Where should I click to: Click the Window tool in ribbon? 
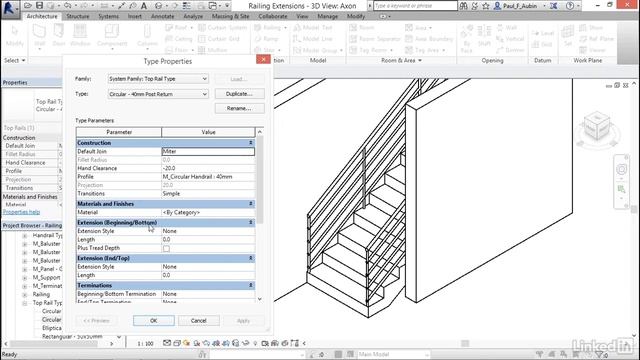tap(80, 36)
